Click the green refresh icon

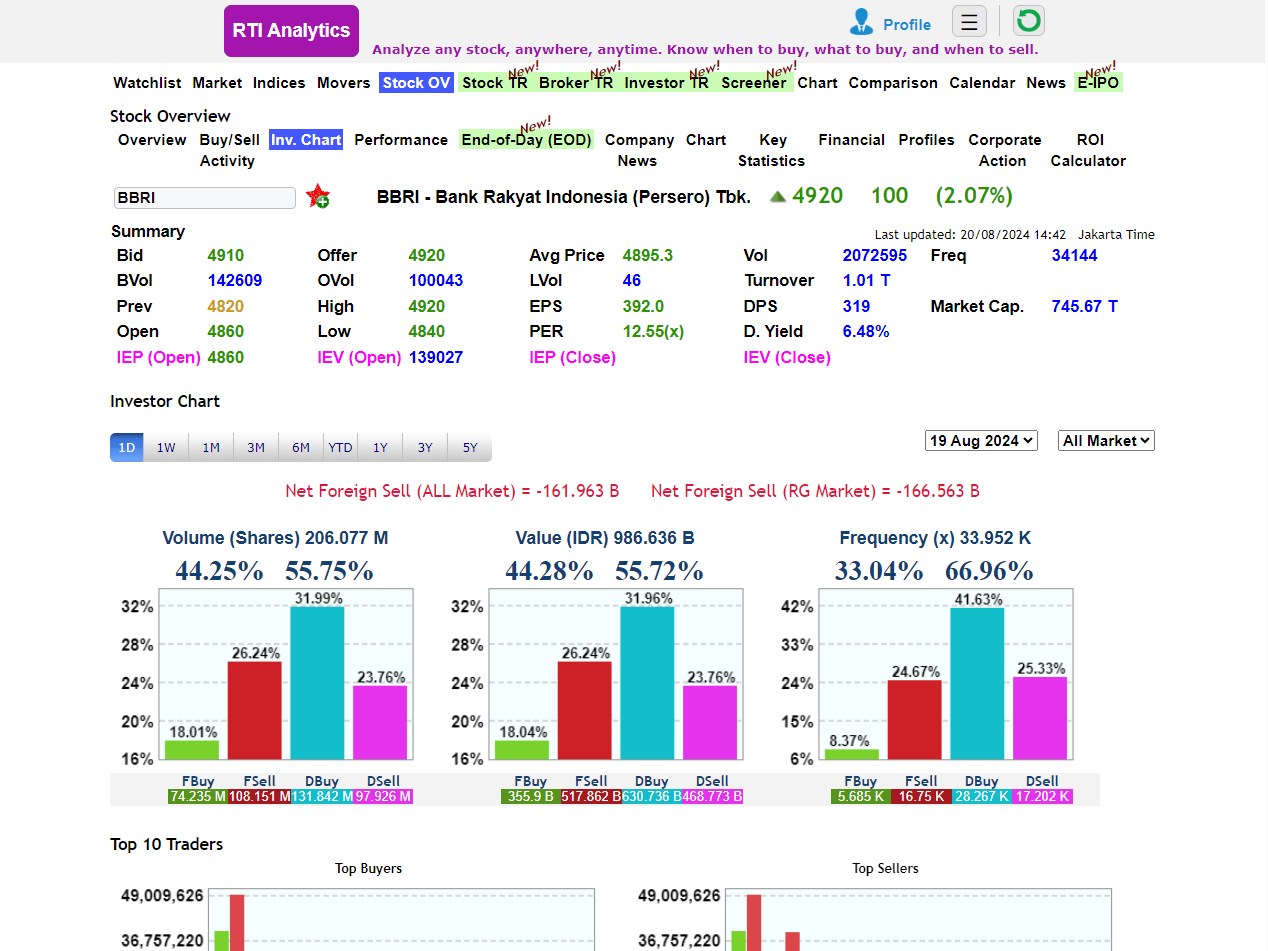[1028, 21]
